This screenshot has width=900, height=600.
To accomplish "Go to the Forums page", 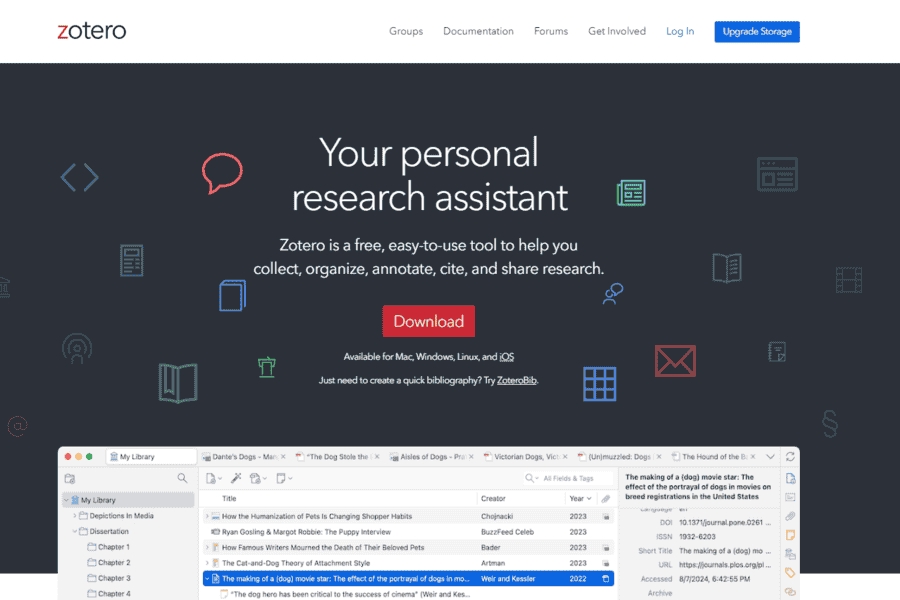I will (550, 31).
